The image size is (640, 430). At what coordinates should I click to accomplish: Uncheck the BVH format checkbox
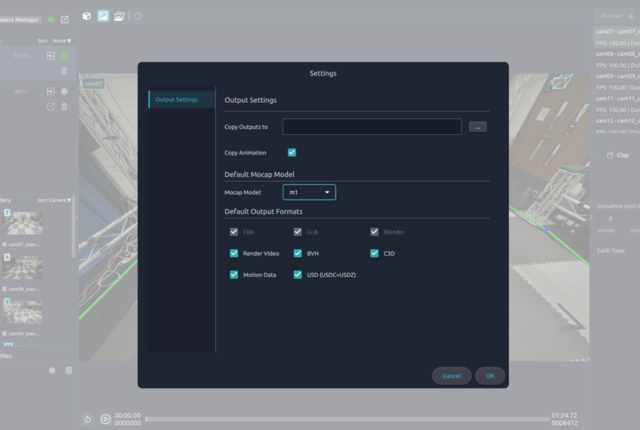click(x=298, y=253)
